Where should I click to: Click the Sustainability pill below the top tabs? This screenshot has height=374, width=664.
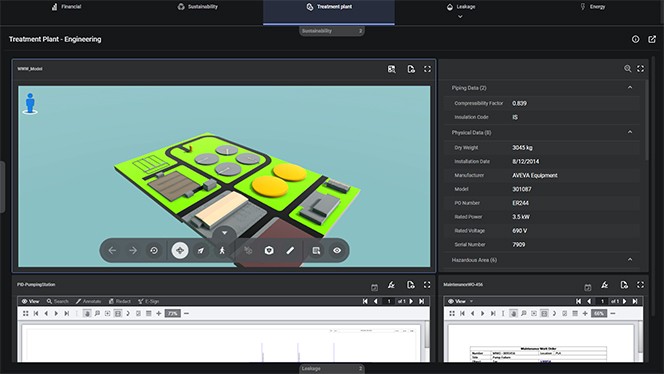(x=332, y=31)
